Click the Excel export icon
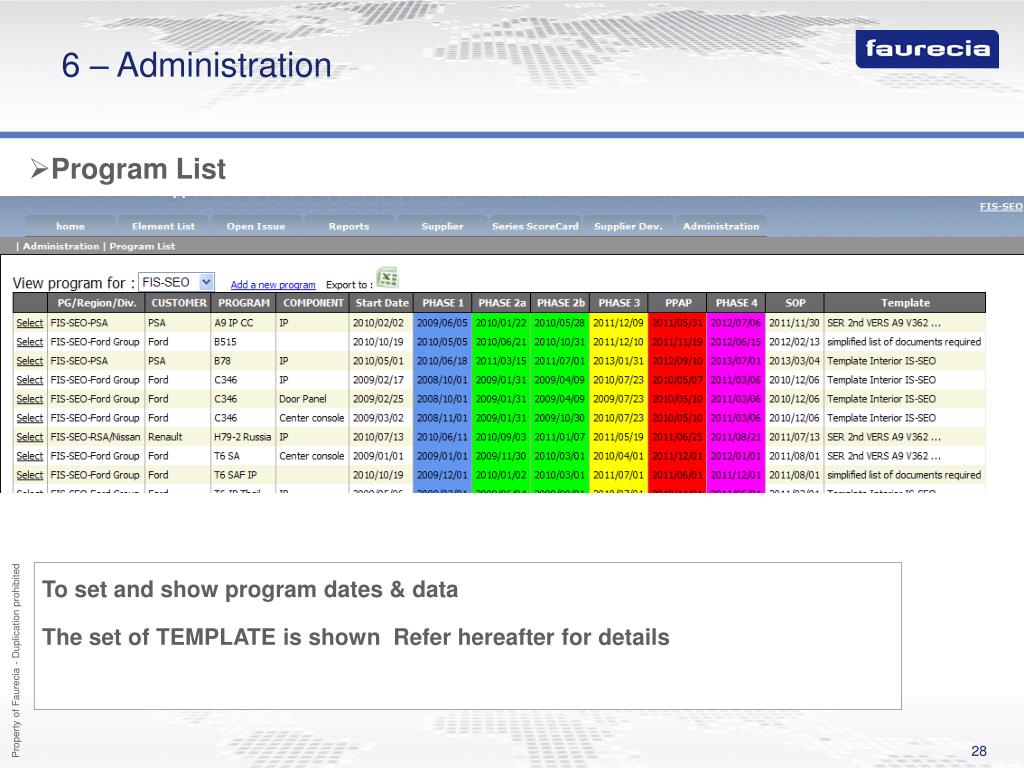 click(387, 278)
